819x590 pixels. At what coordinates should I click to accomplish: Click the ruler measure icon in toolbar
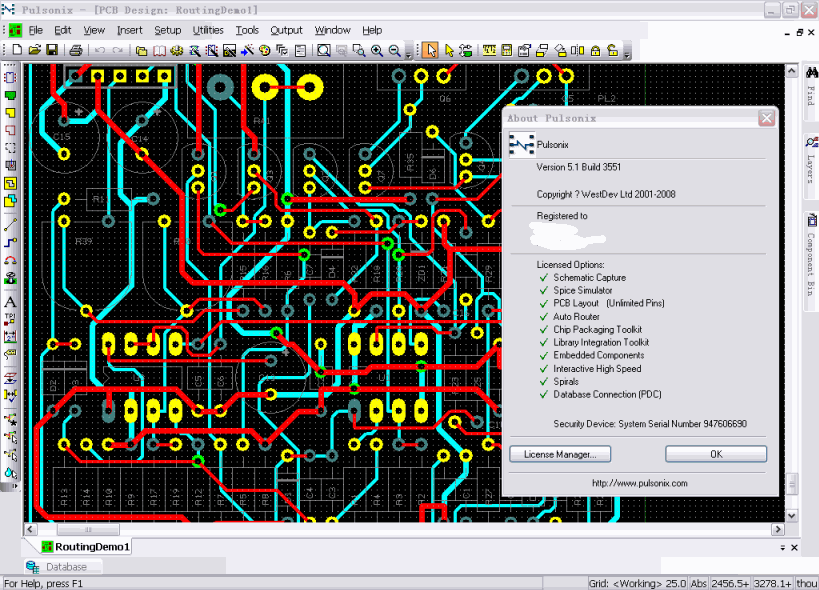tap(489, 50)
